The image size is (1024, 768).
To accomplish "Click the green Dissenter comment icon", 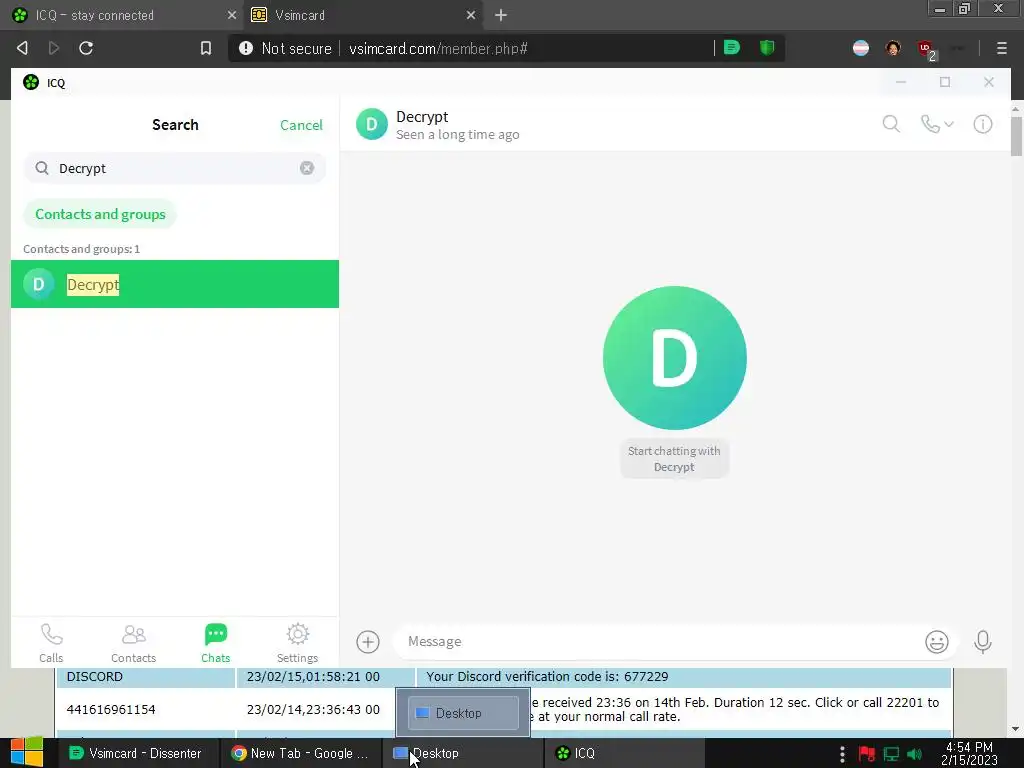I will pyautogui.click(x=732, y=47).
